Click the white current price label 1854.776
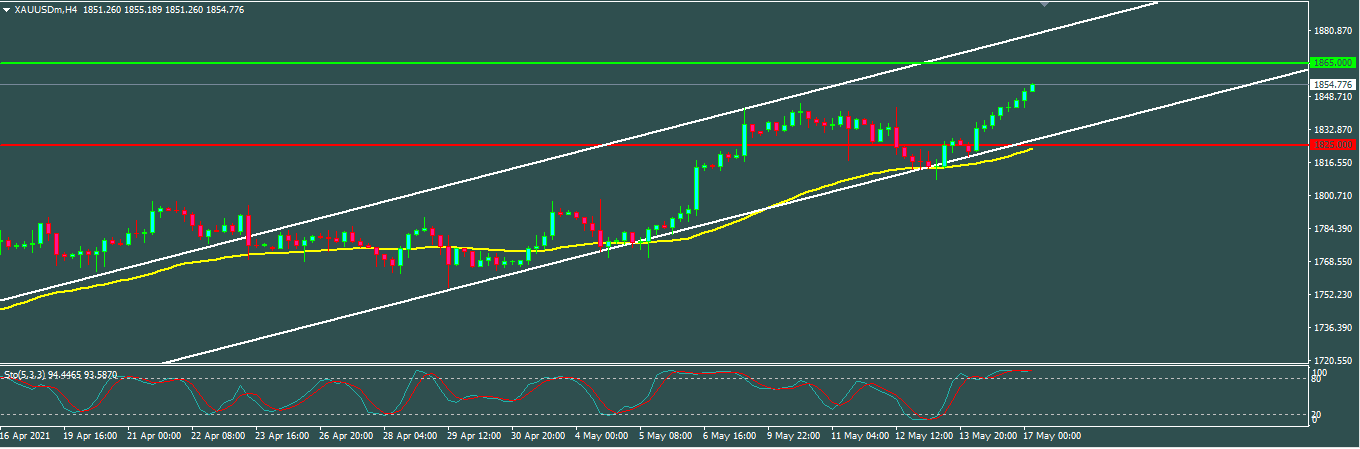Image resolution: width=1360 pixels, height=449 pixels. 1332,84
